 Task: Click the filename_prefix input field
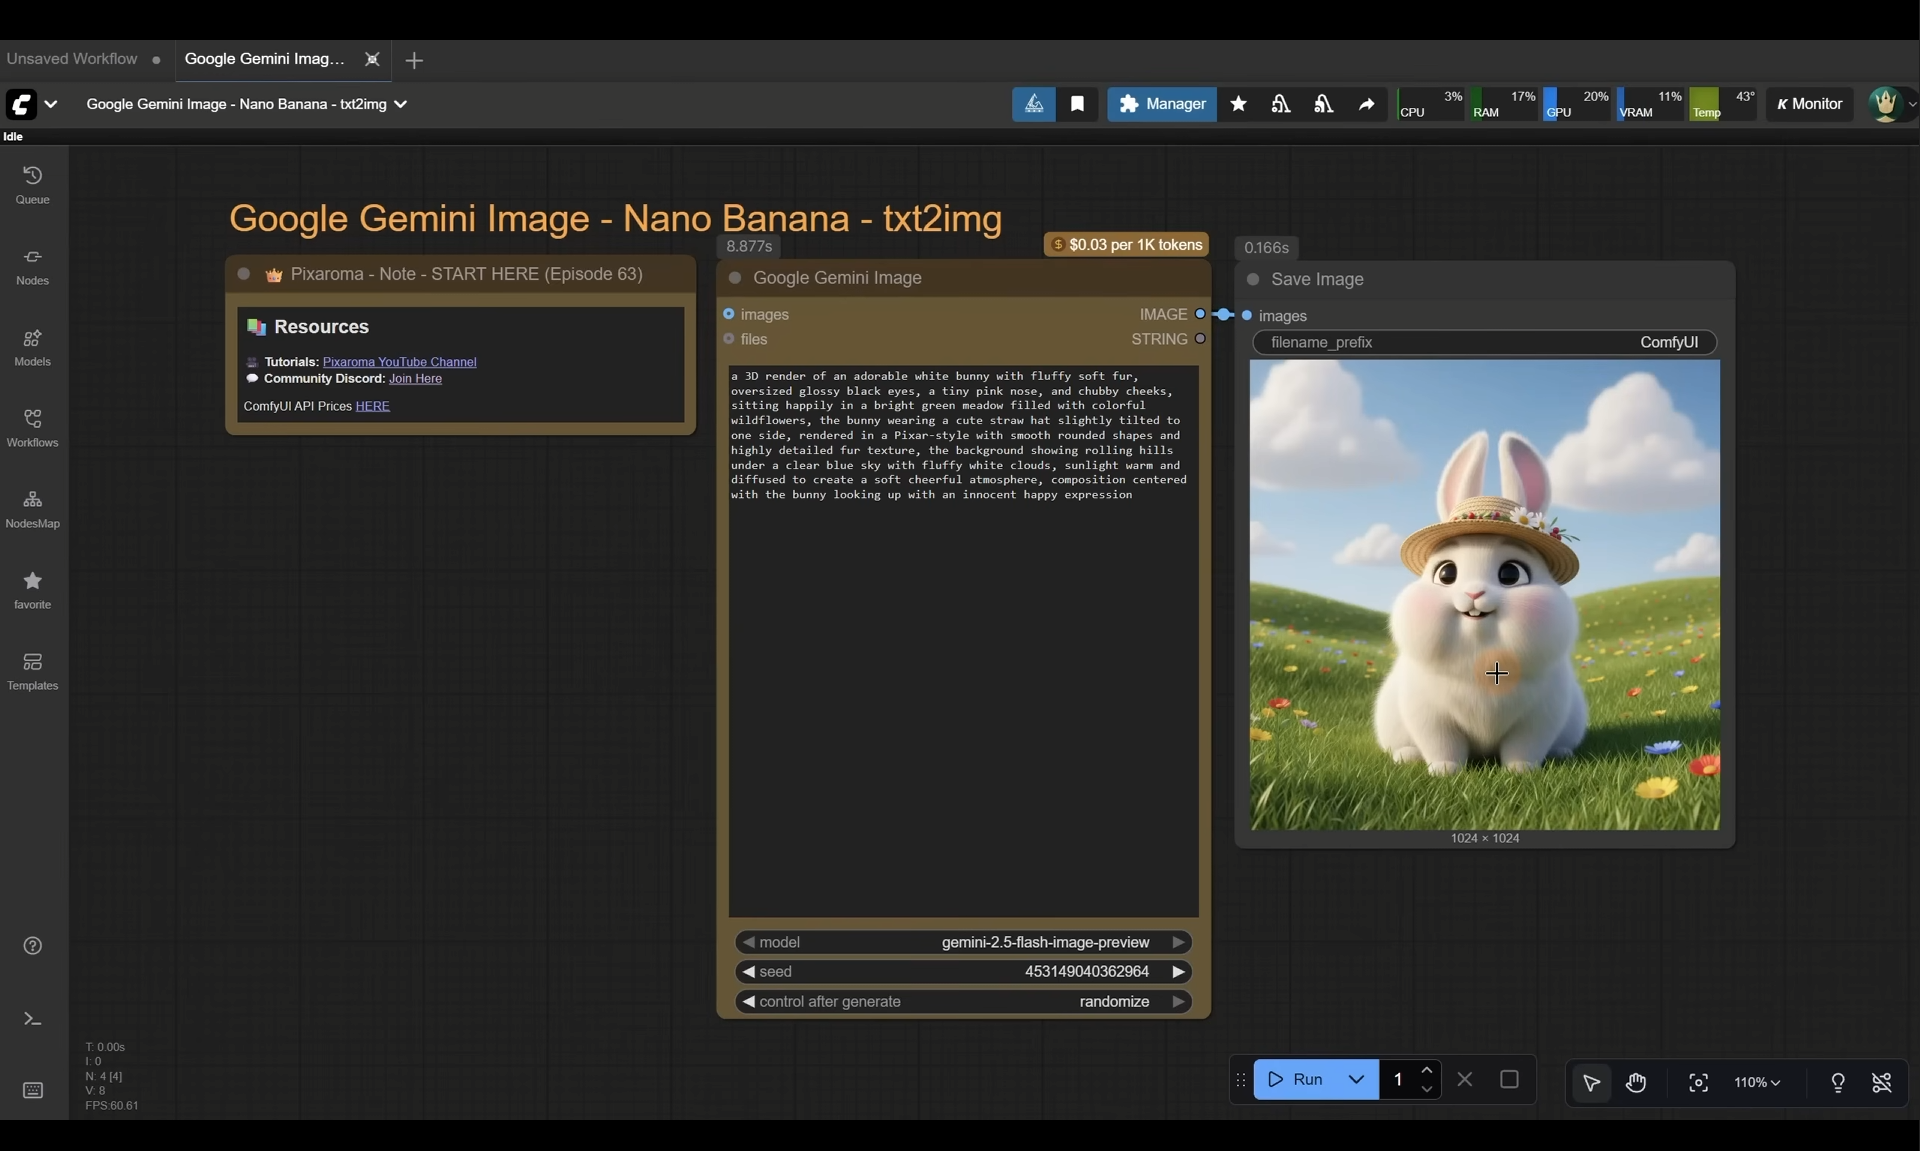(1484, 343)
